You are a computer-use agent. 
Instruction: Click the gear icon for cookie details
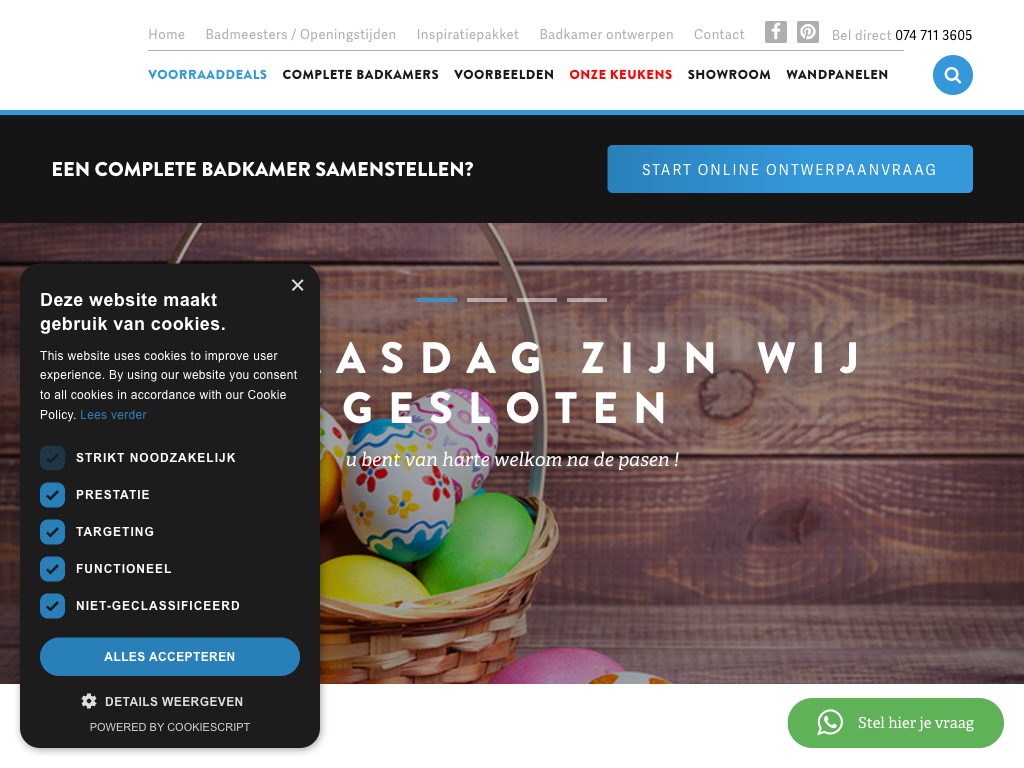click(89, 701)
